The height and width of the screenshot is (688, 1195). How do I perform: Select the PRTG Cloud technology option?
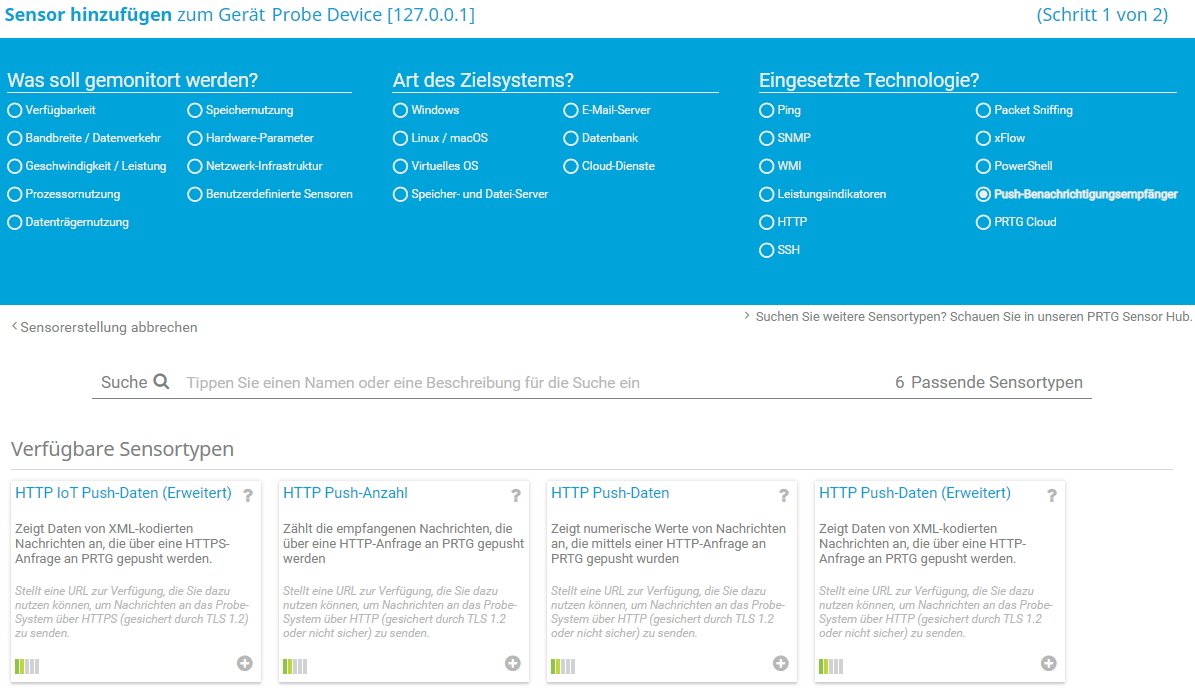[984, 222]
